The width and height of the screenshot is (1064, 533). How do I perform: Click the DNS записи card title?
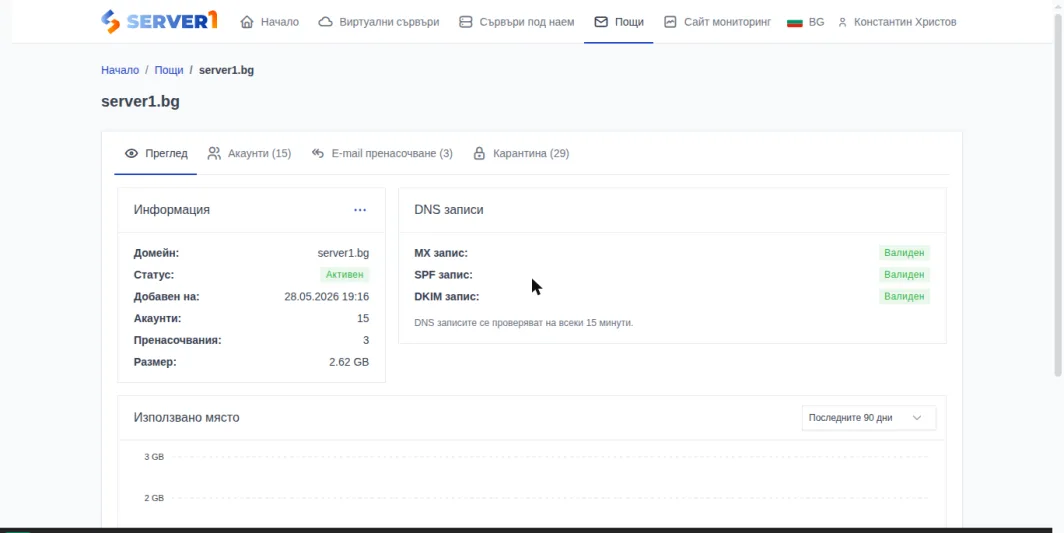pyautogui.click(x=449, y=210)
